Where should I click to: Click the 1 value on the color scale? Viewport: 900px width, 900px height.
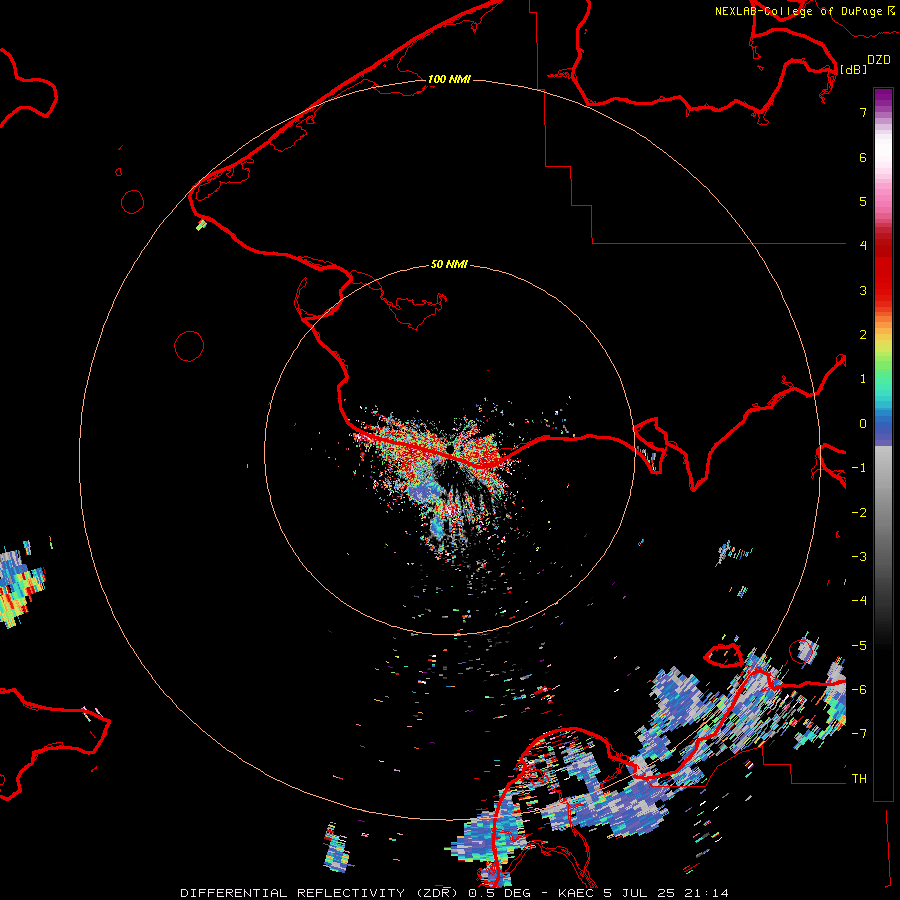tap(863, 379)
